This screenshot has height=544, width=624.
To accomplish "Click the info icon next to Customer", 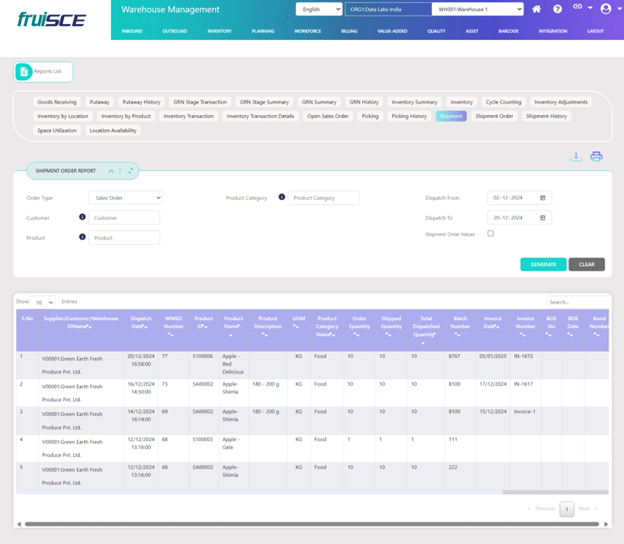I will tap(82, 217).
